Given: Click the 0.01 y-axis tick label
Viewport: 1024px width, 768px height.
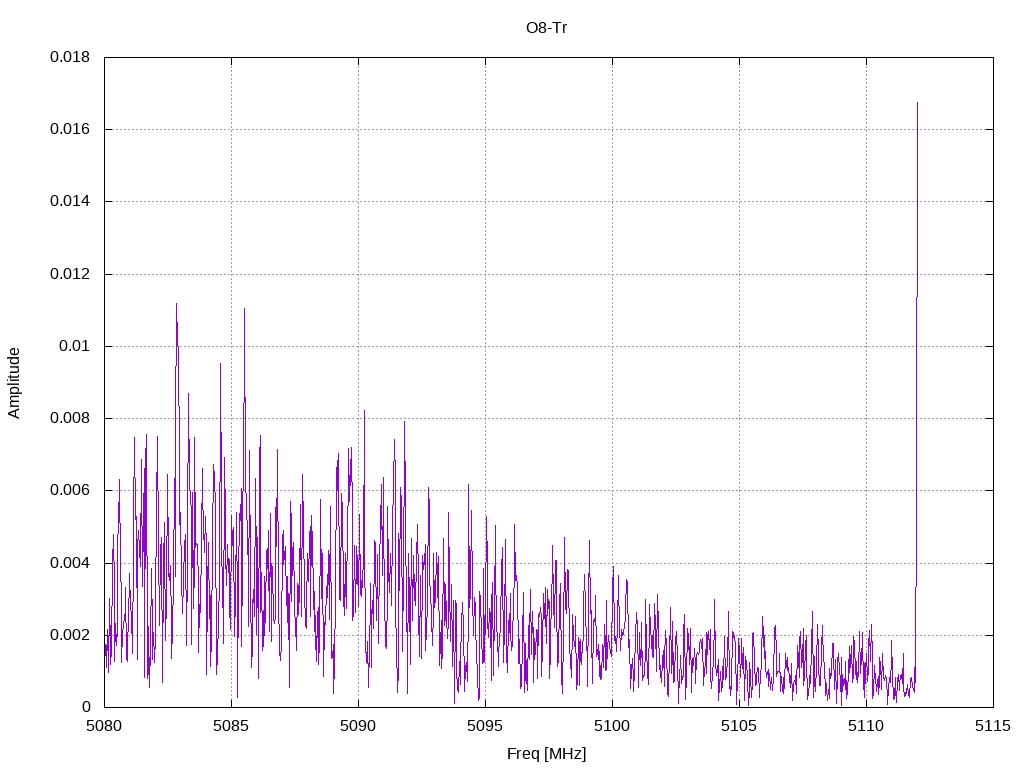Looking at the screenshot, I should click(74, 346).
